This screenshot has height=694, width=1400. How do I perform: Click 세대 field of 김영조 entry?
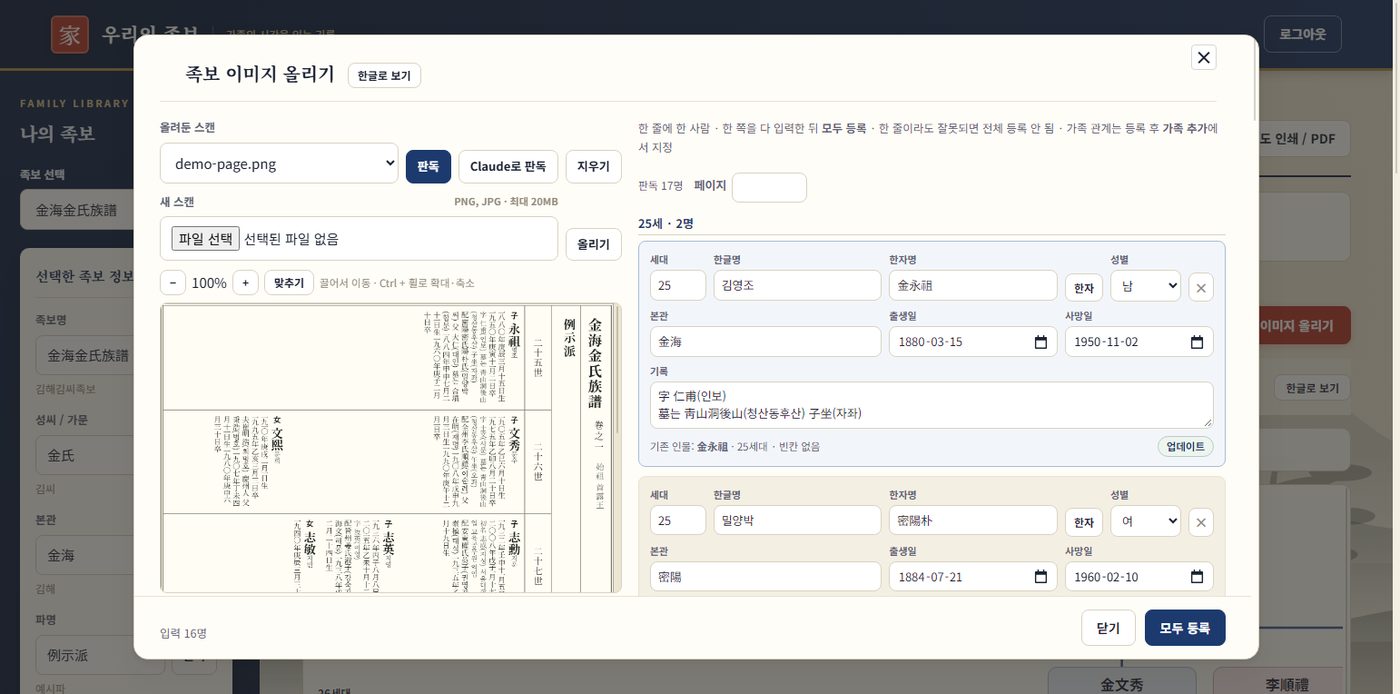[x=678, y=285]
